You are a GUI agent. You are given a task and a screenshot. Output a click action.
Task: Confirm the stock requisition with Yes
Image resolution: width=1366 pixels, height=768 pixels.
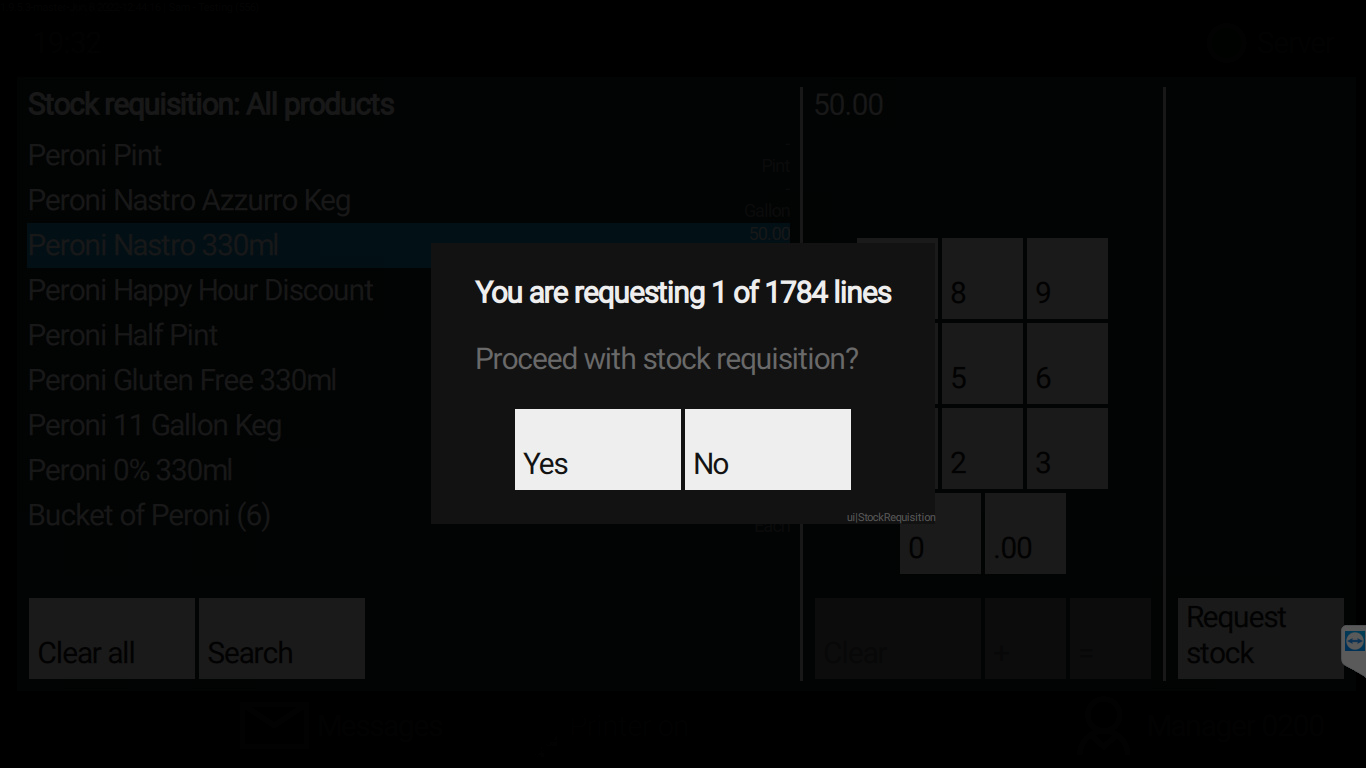pos(597,449)
